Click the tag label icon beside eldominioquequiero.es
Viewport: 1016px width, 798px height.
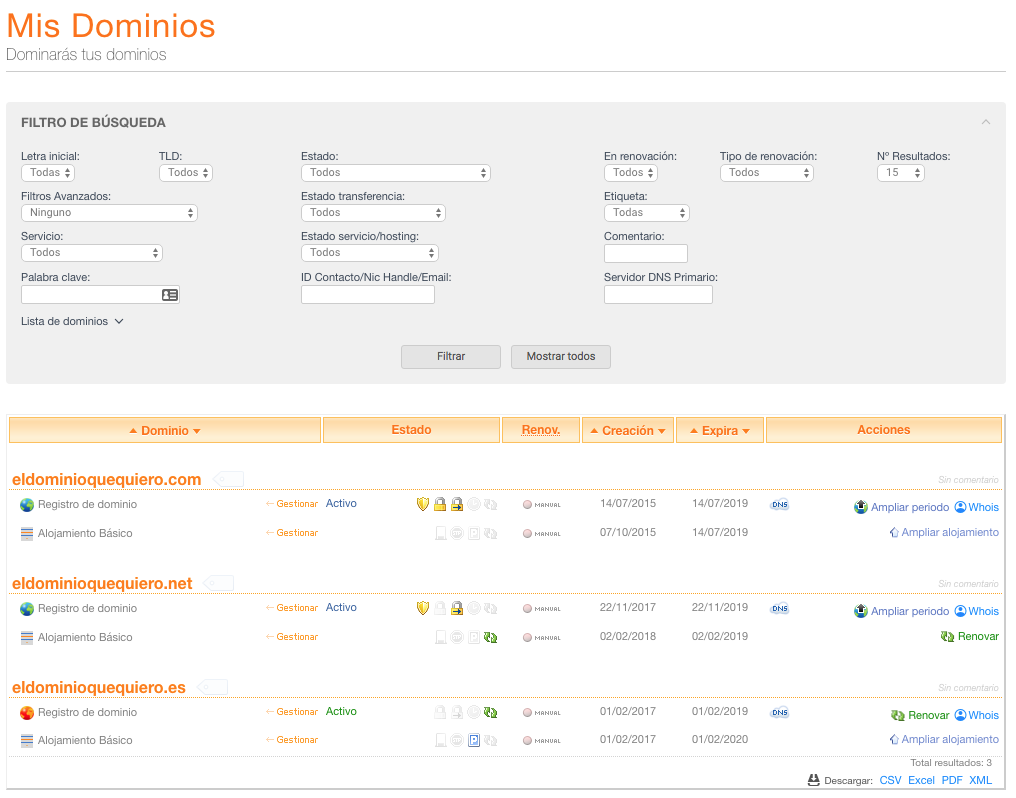[212, 687]
